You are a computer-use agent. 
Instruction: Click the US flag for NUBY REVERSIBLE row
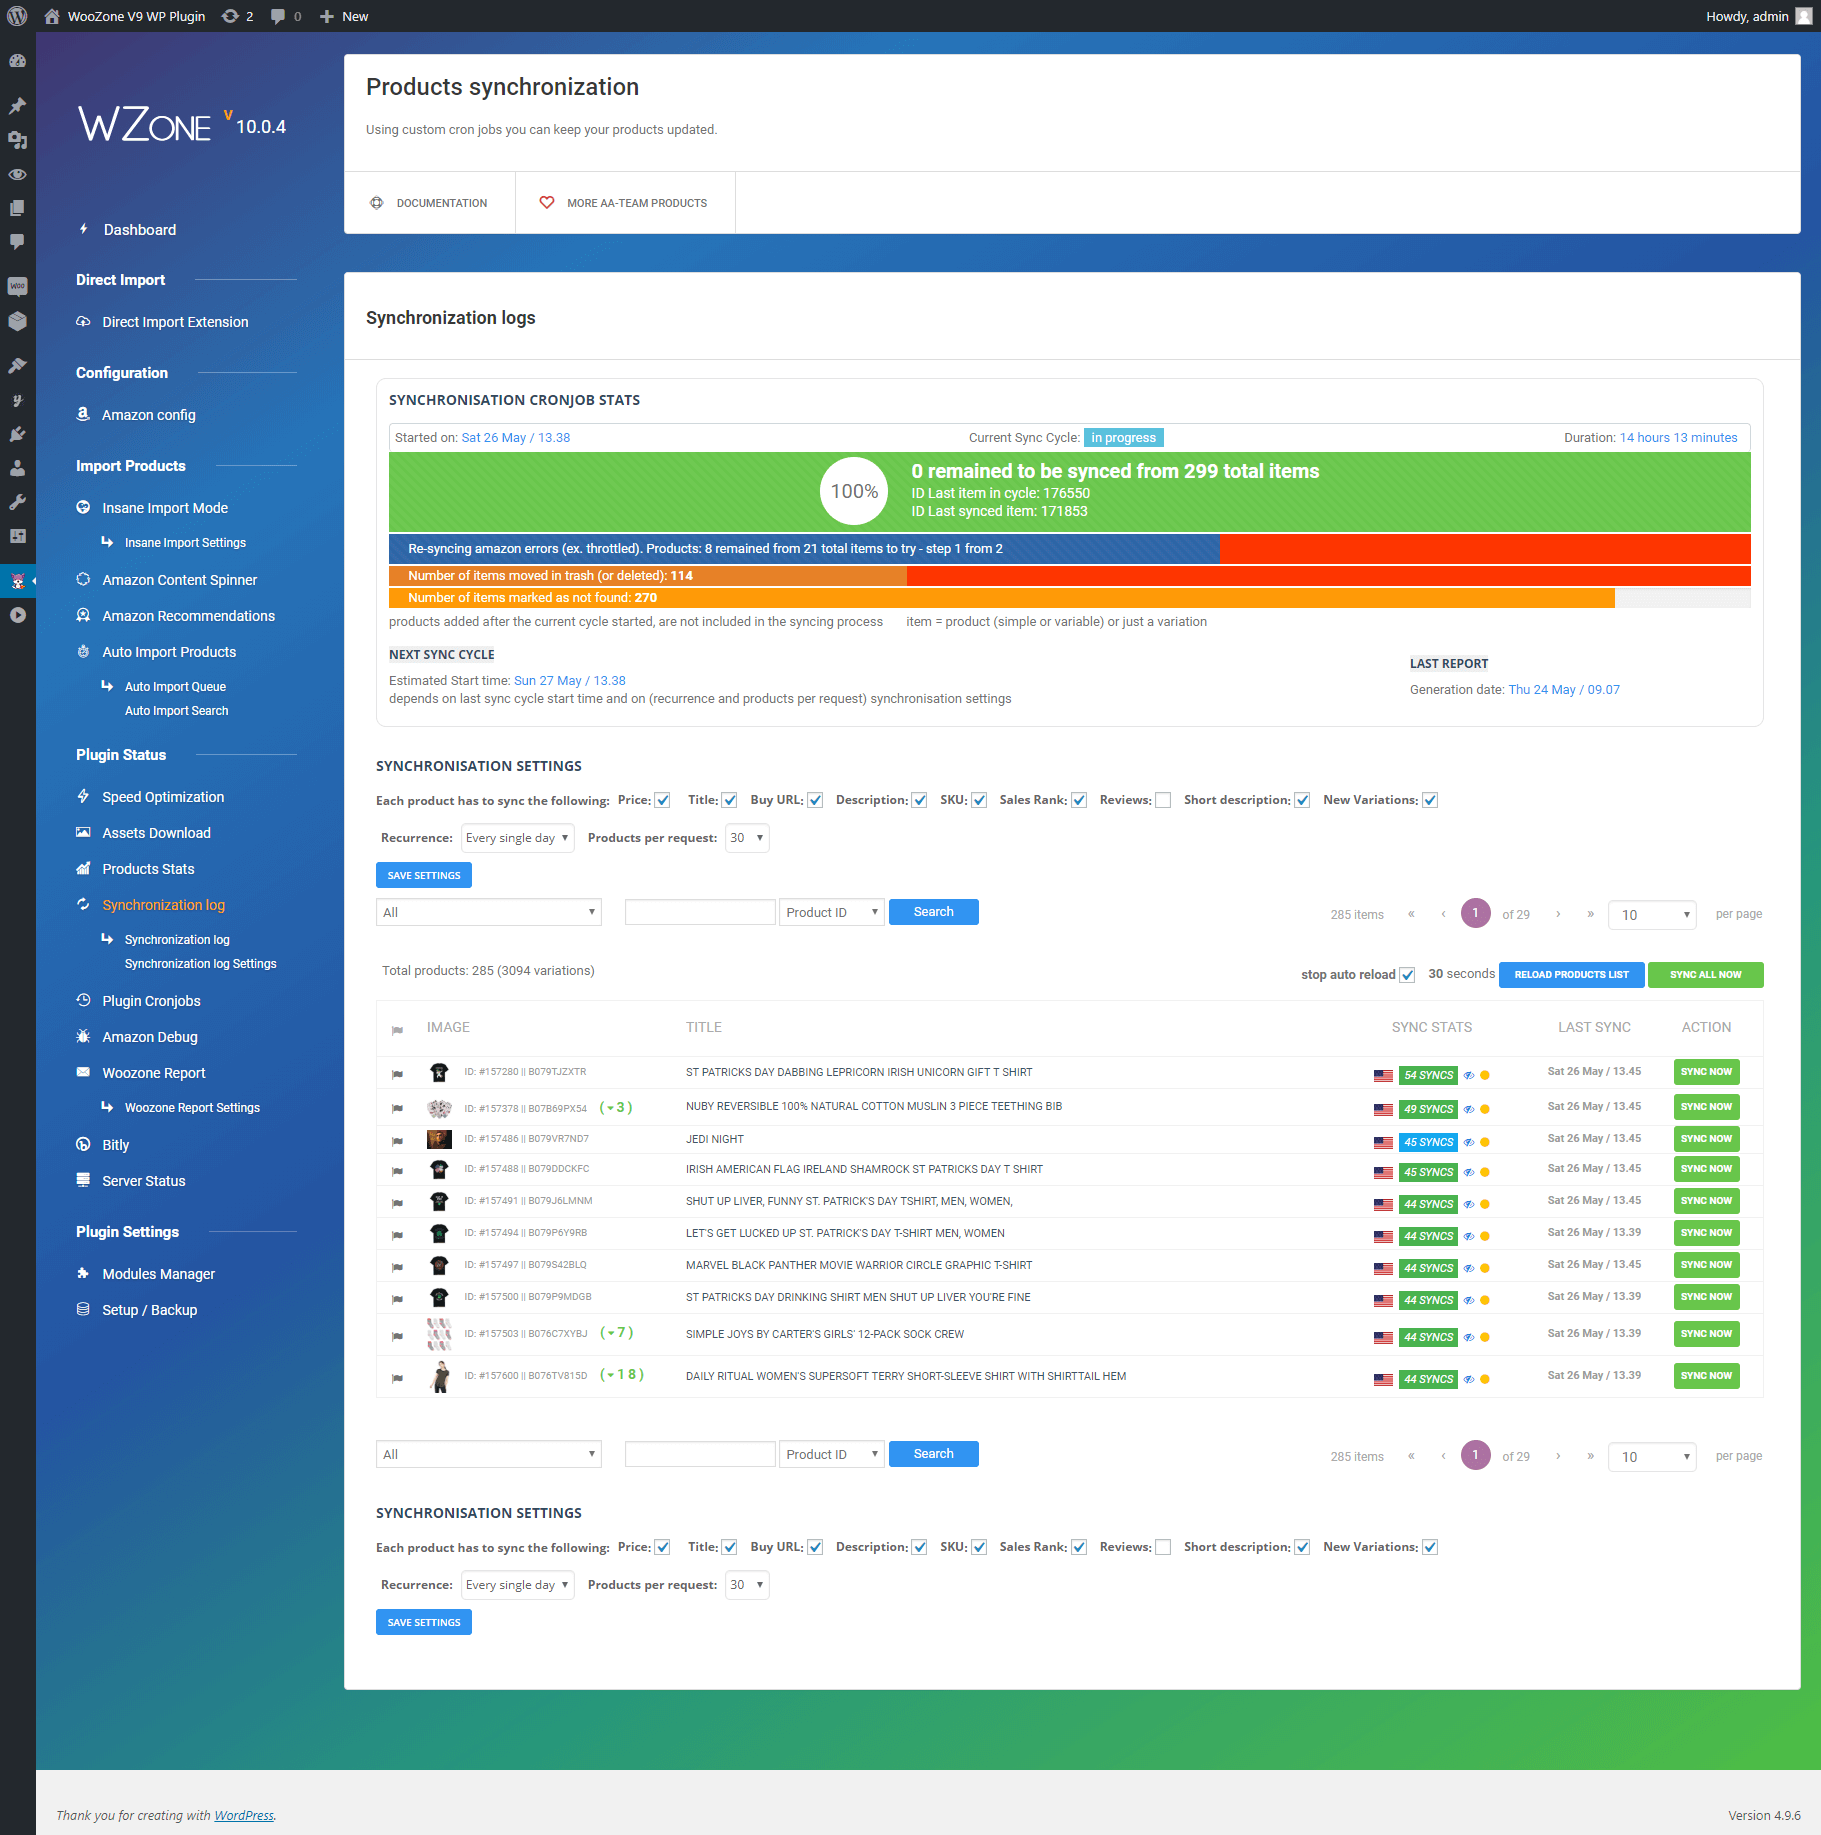(x=1383, y=1109)
